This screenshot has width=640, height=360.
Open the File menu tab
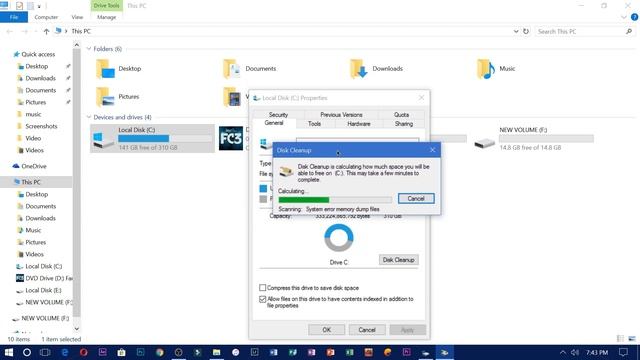pyautogui.click(x=14, y=17)
